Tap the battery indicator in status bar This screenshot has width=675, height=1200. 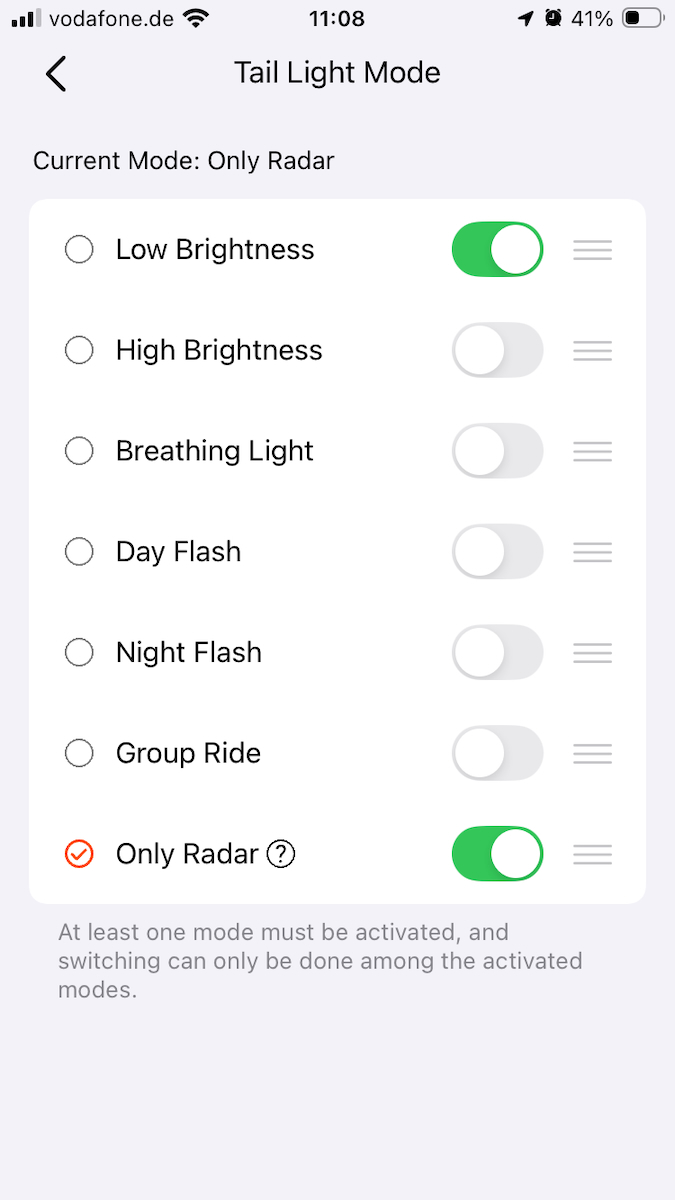click(643, 18)
